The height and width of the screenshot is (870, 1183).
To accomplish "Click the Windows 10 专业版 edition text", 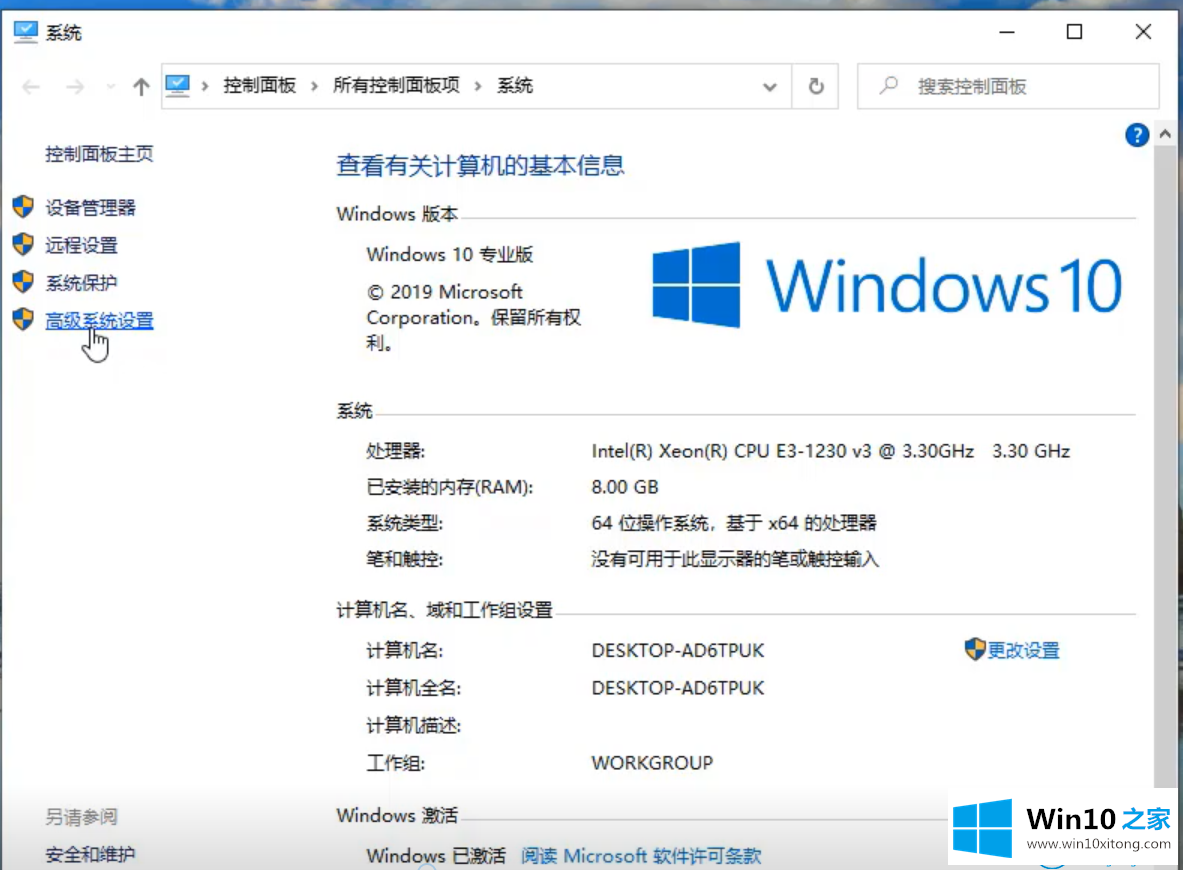I will [450, 254].
